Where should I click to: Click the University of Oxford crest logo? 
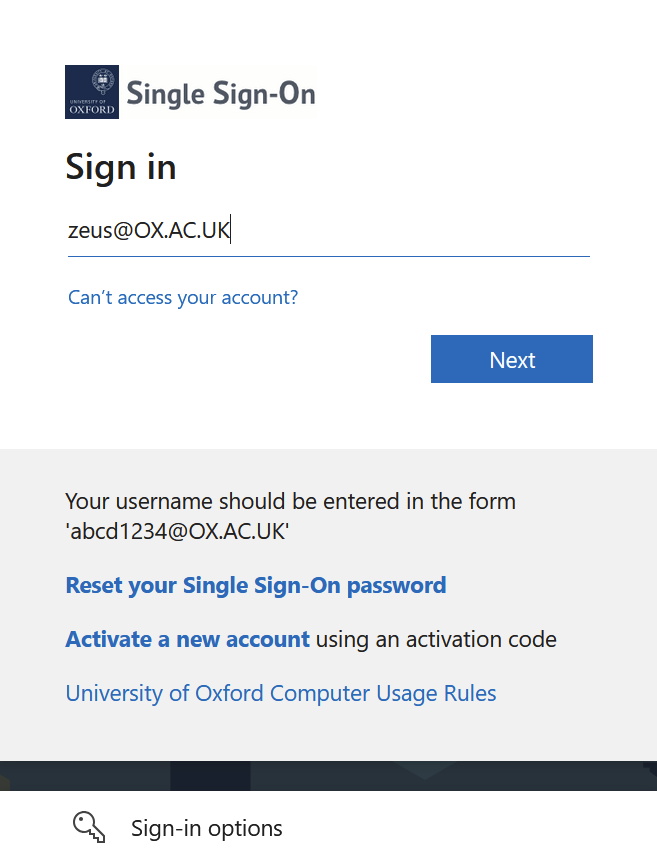[x=92, y=92]
